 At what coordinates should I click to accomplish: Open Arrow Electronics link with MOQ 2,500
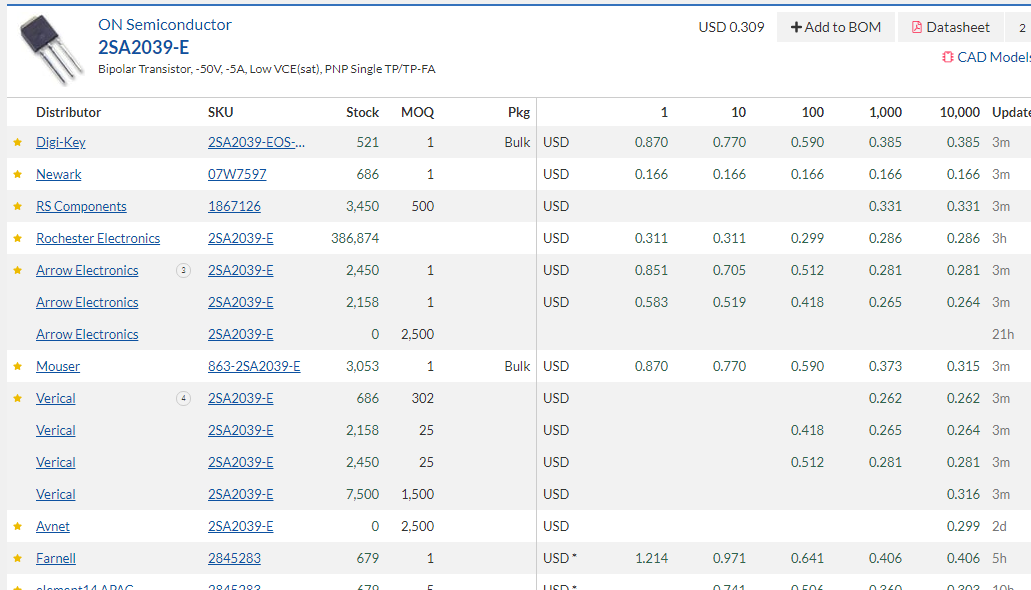click(x=87, y=334)
